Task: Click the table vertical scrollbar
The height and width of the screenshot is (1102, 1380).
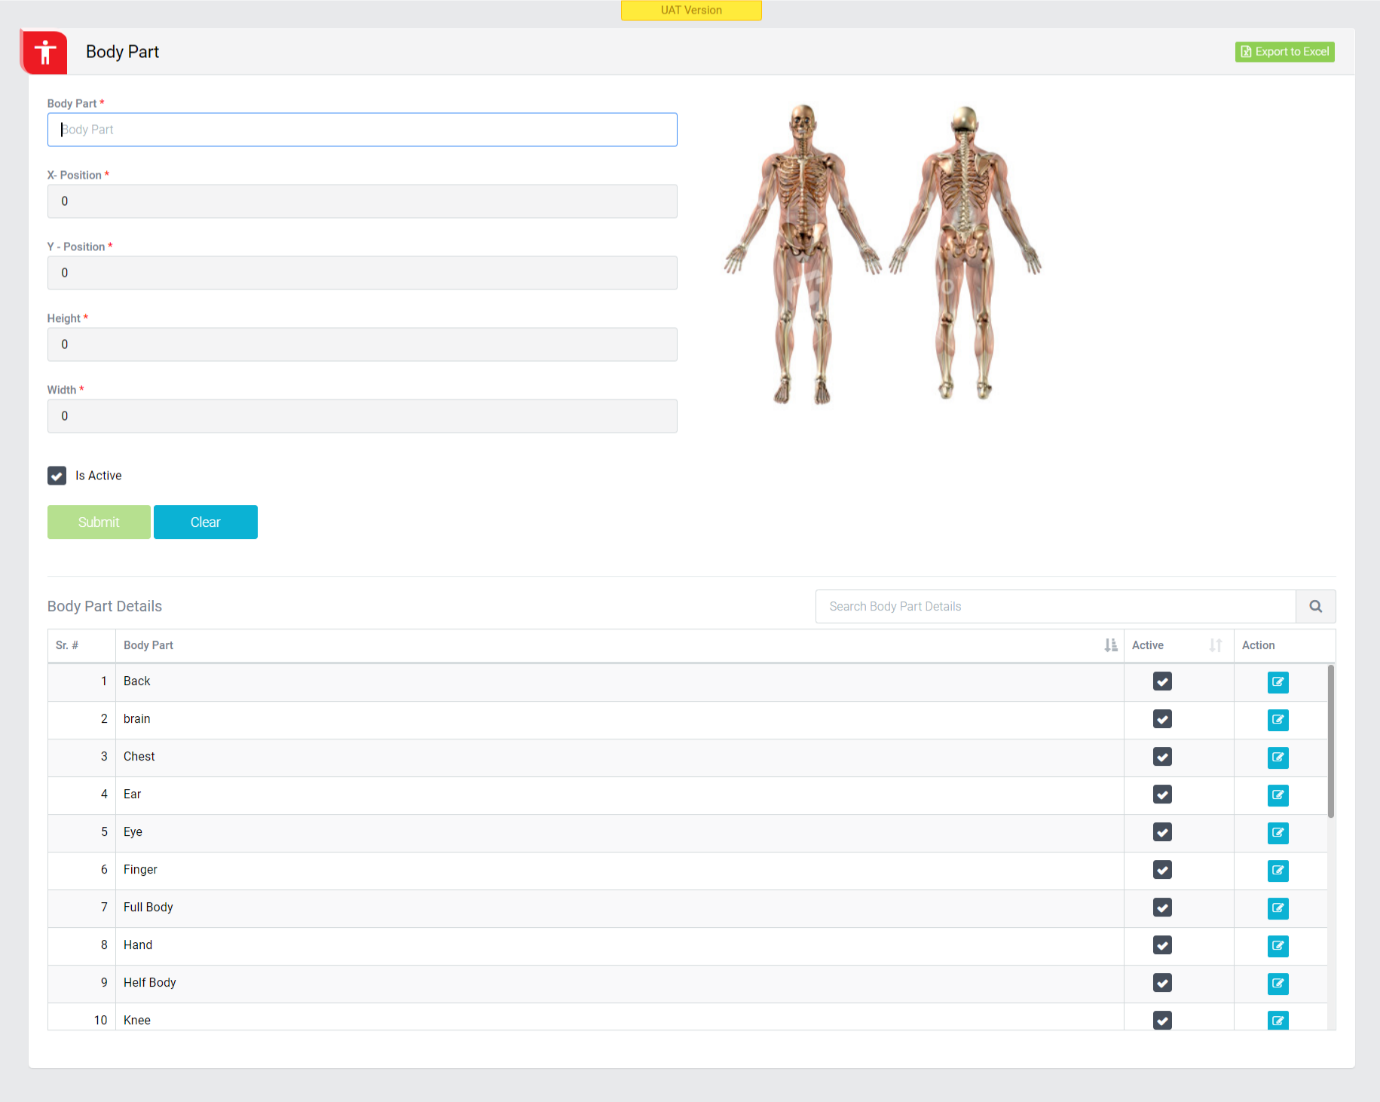Action: (1331, 741)
